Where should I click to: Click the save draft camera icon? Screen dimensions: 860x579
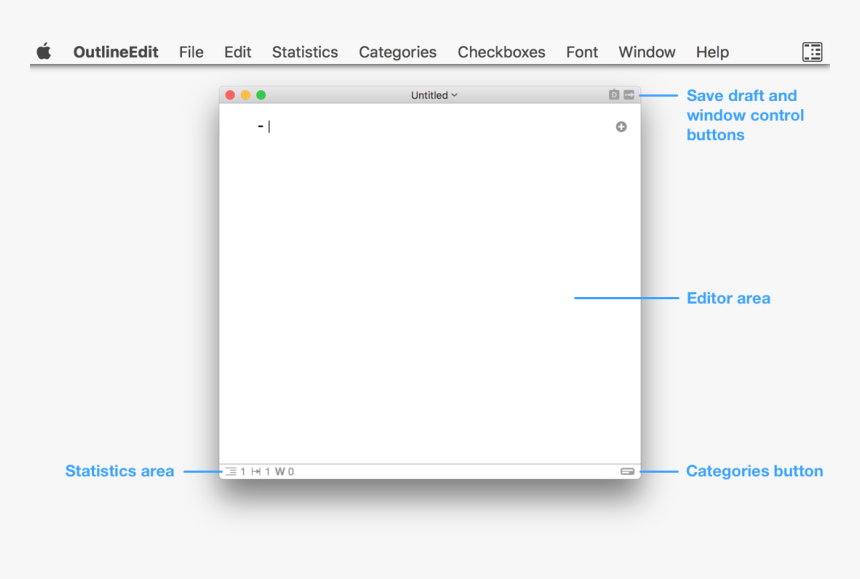coord(614,95)
